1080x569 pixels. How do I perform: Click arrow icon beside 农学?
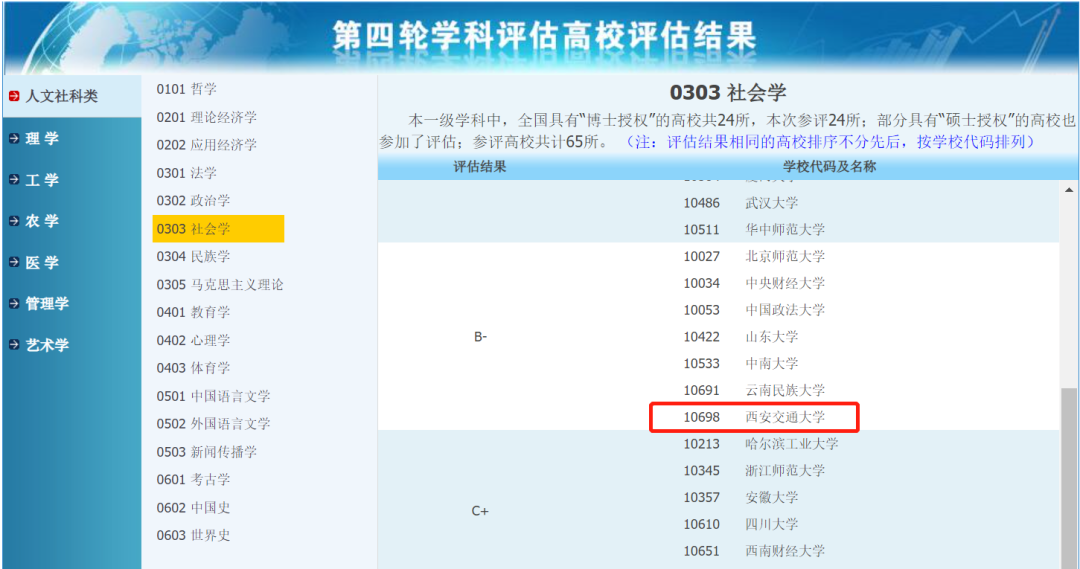[x=14, y=221]
